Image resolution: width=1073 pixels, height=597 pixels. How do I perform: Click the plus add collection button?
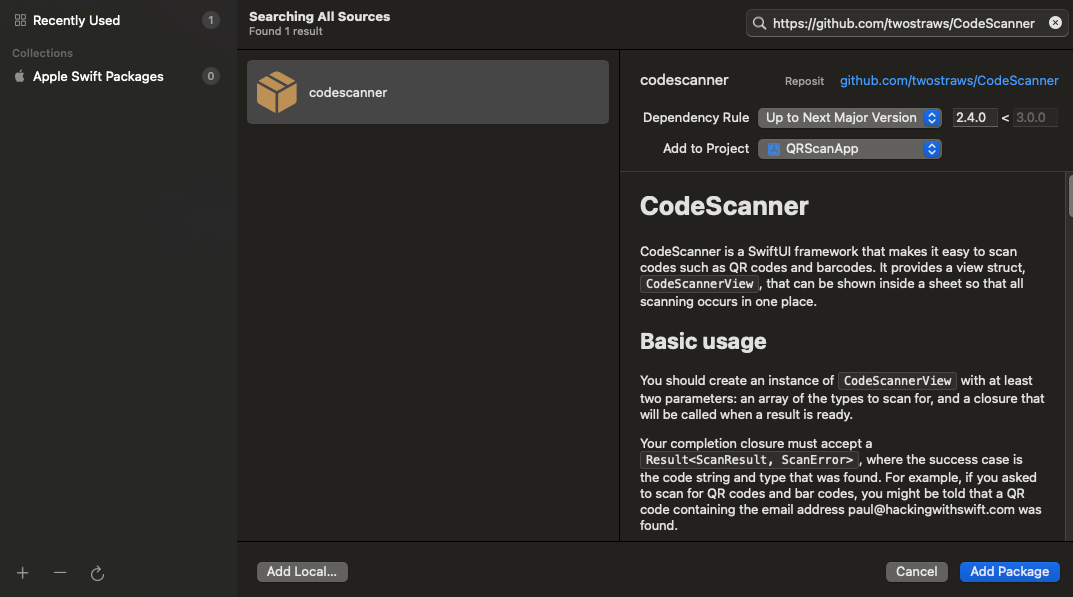23,572
